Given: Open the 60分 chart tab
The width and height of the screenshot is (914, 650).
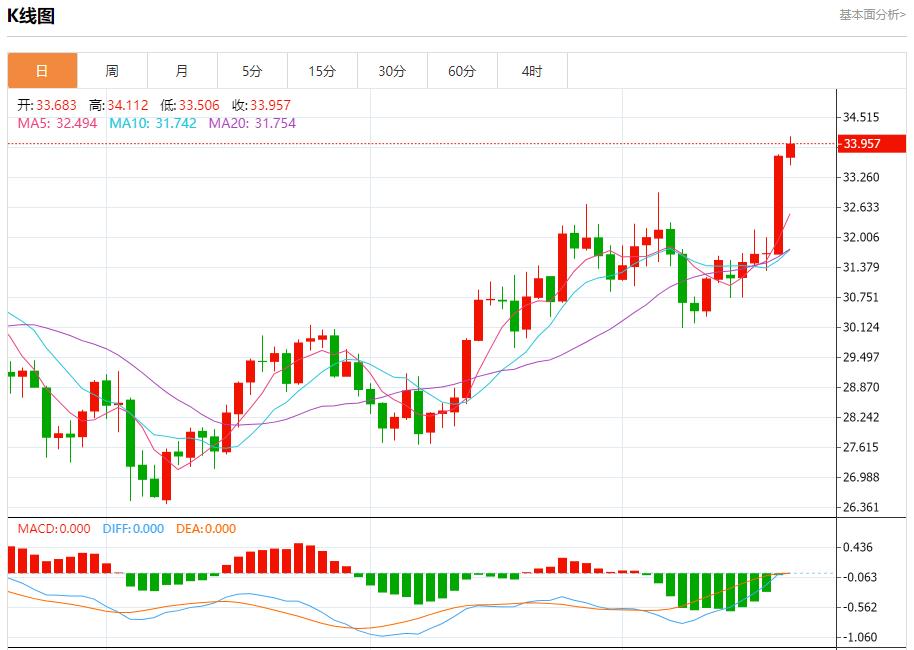Looking at the screenshot, I should (x=462, y=71).
